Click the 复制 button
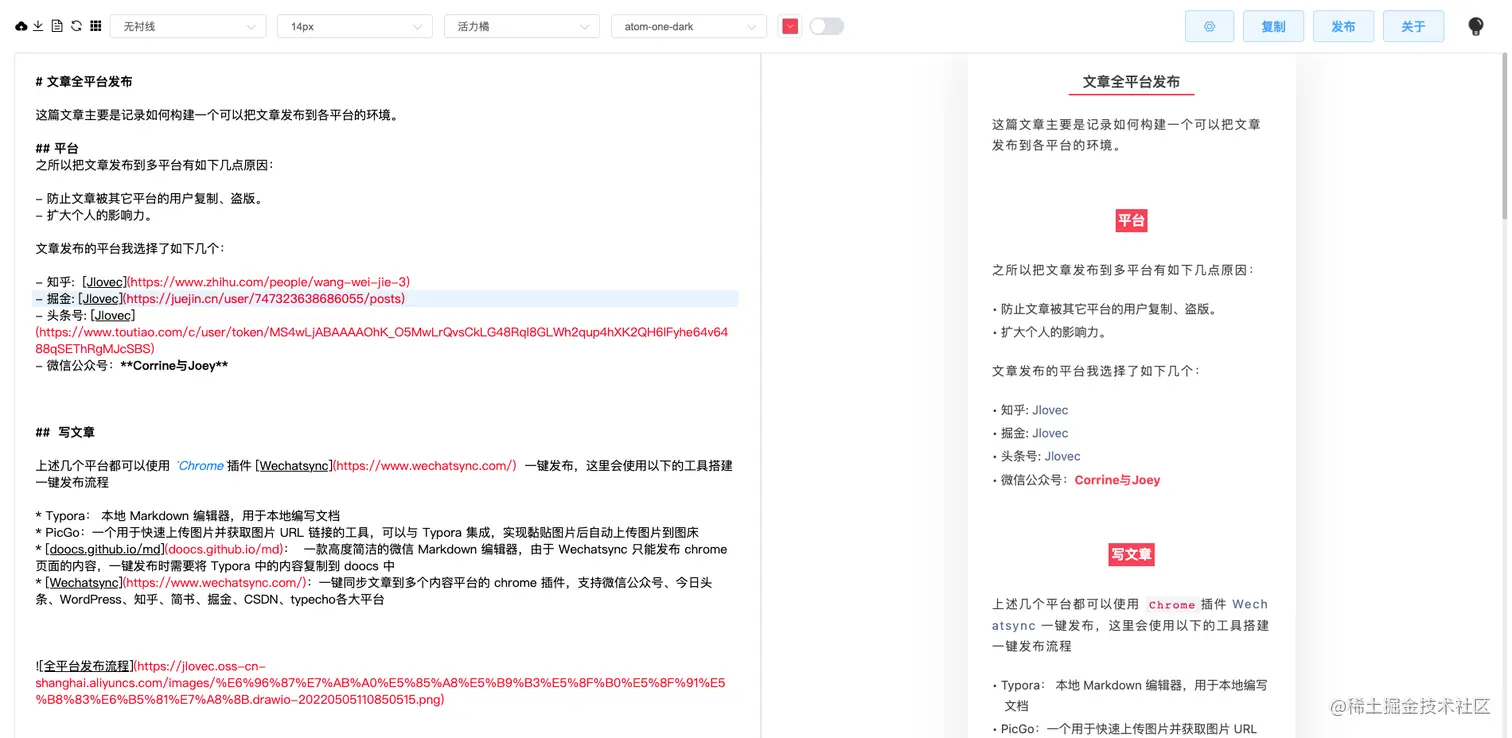 click(x=1273, y=26)
